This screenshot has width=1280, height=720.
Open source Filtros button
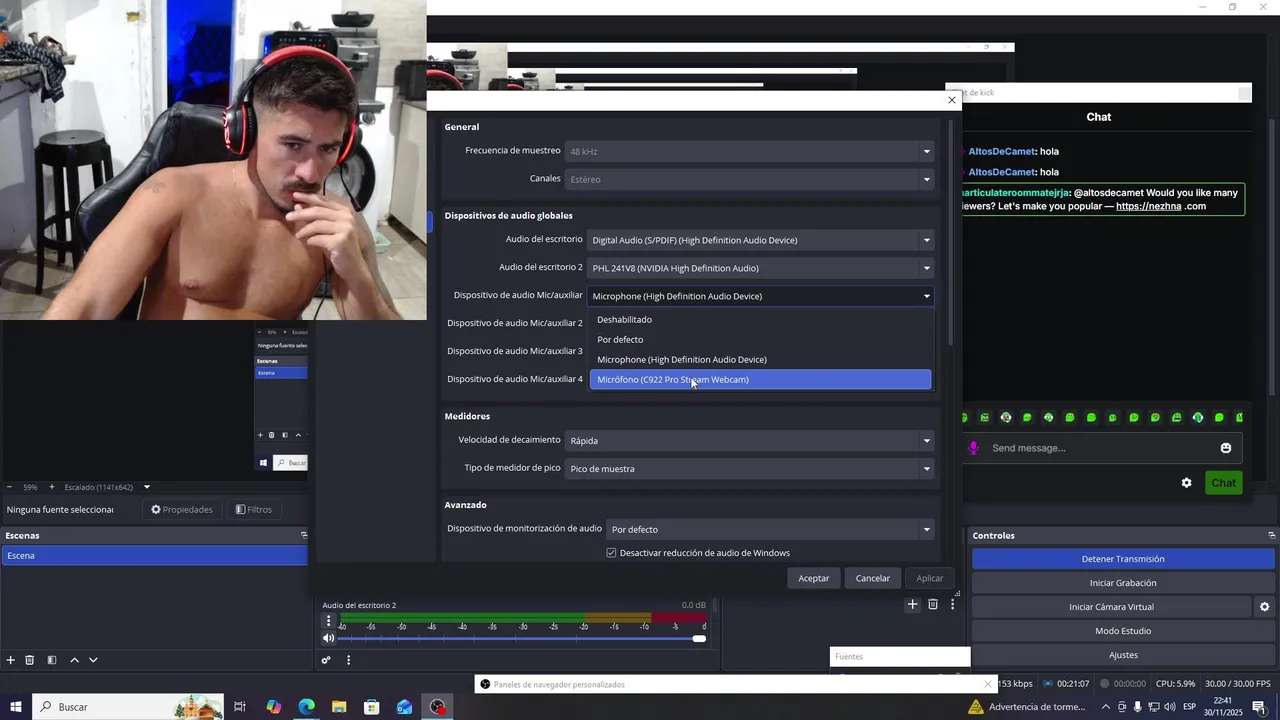(254, 510)
